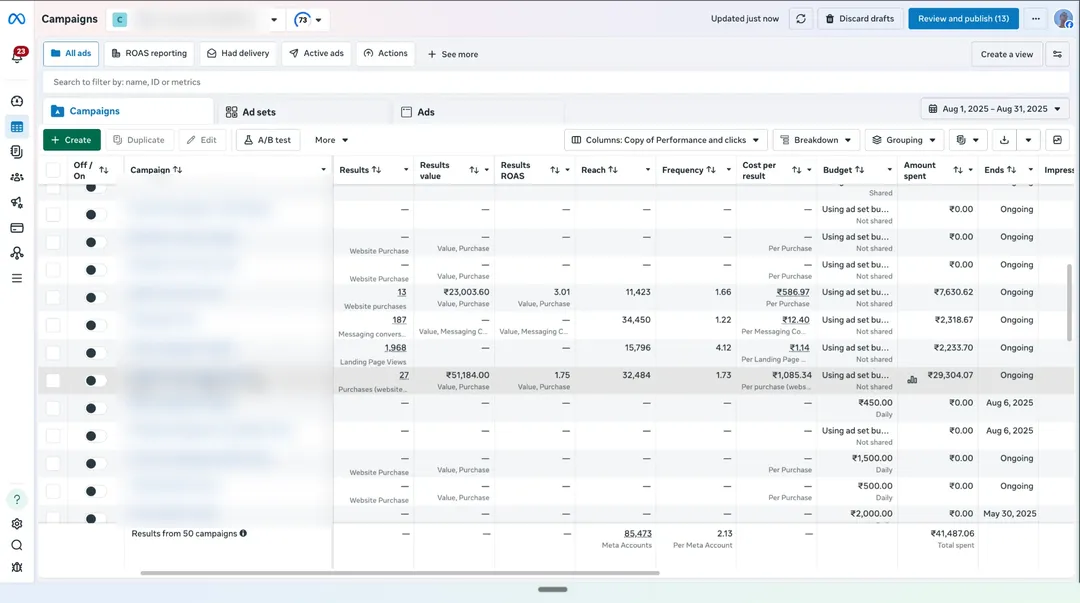Open the Breakdown dropdown
This screenshot has width=1080, height=603.
[816, 140]
